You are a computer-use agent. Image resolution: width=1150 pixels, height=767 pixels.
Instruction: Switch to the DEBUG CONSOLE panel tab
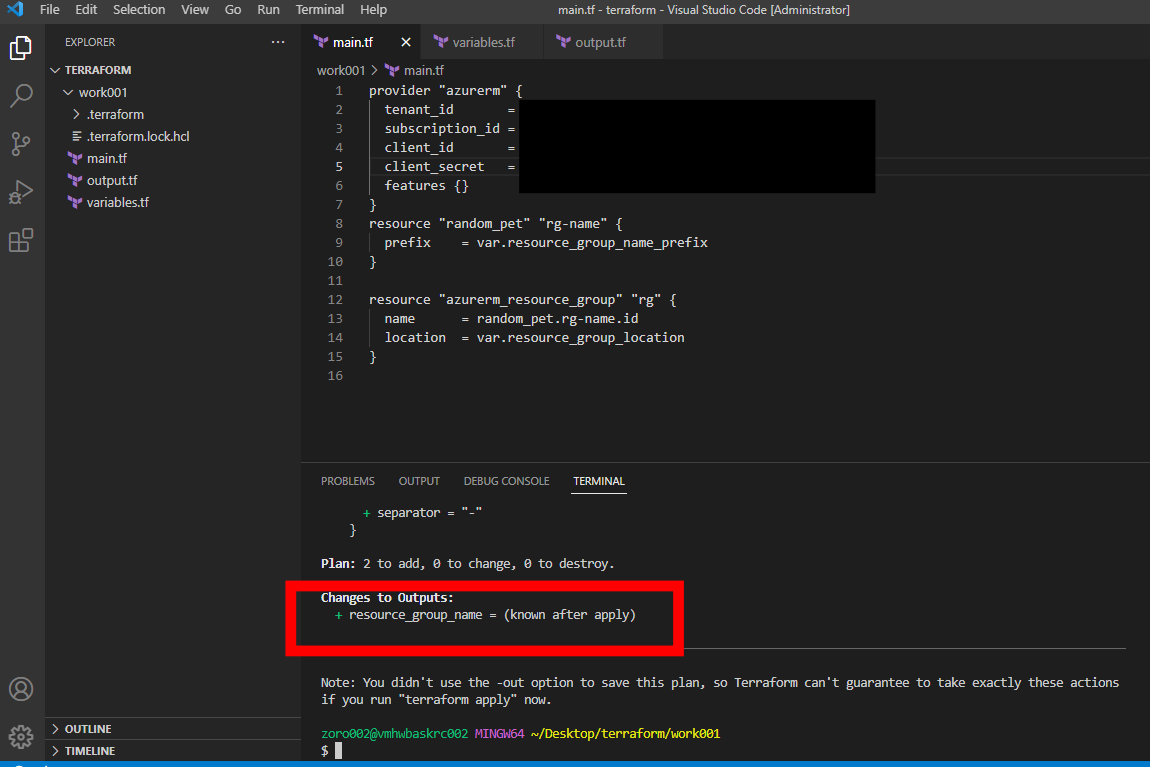(x=506, y=481)
